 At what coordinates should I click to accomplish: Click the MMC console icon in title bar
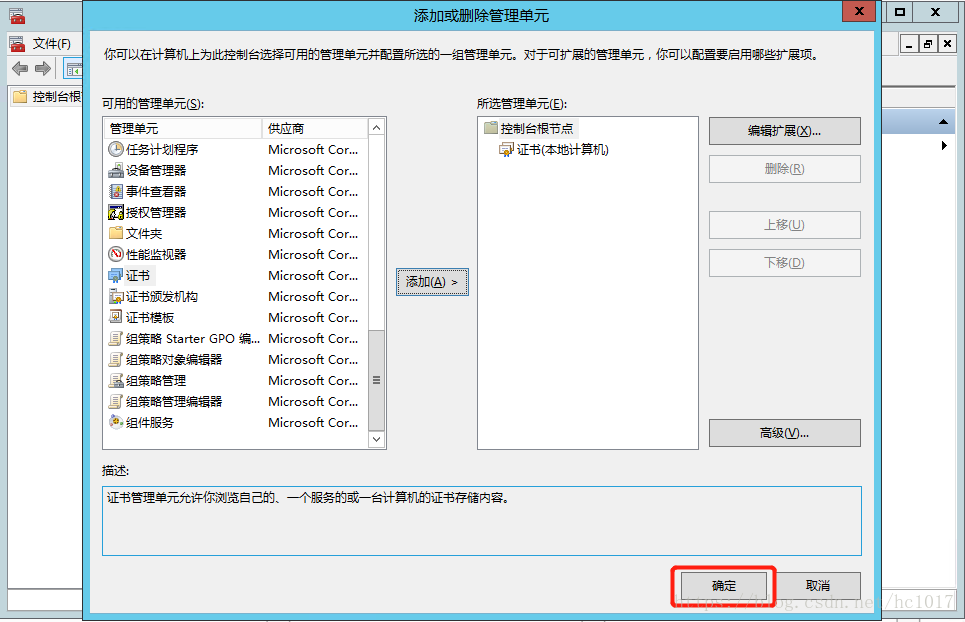[17, 16]
